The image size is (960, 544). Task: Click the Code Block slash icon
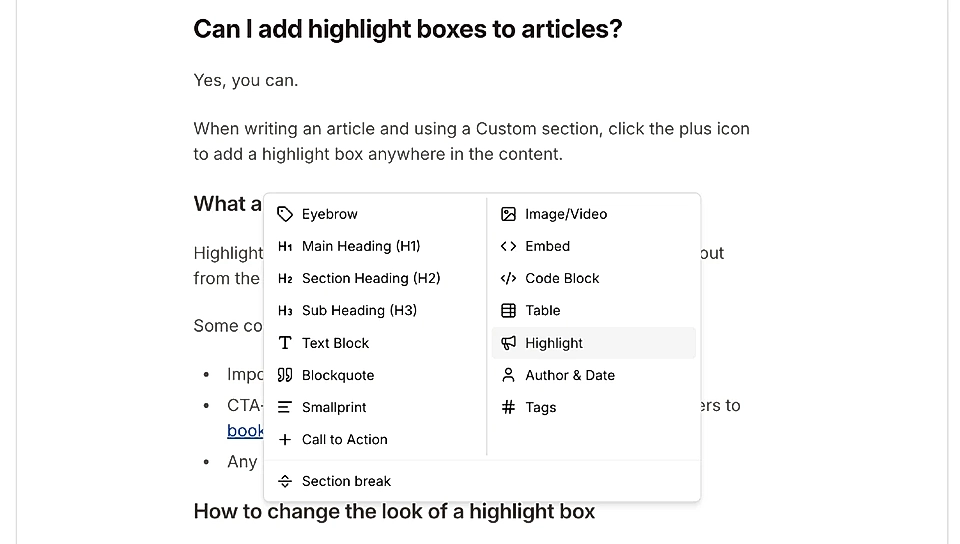(508, 278)
